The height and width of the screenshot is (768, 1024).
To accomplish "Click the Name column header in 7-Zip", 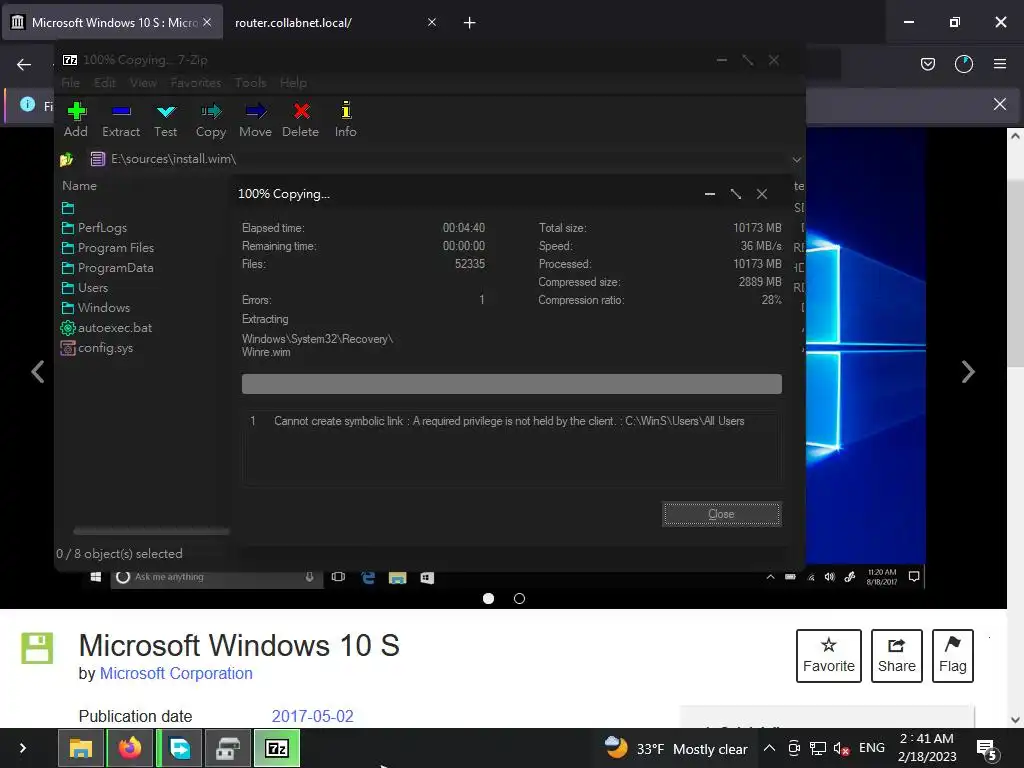I will tap(80, 186).
